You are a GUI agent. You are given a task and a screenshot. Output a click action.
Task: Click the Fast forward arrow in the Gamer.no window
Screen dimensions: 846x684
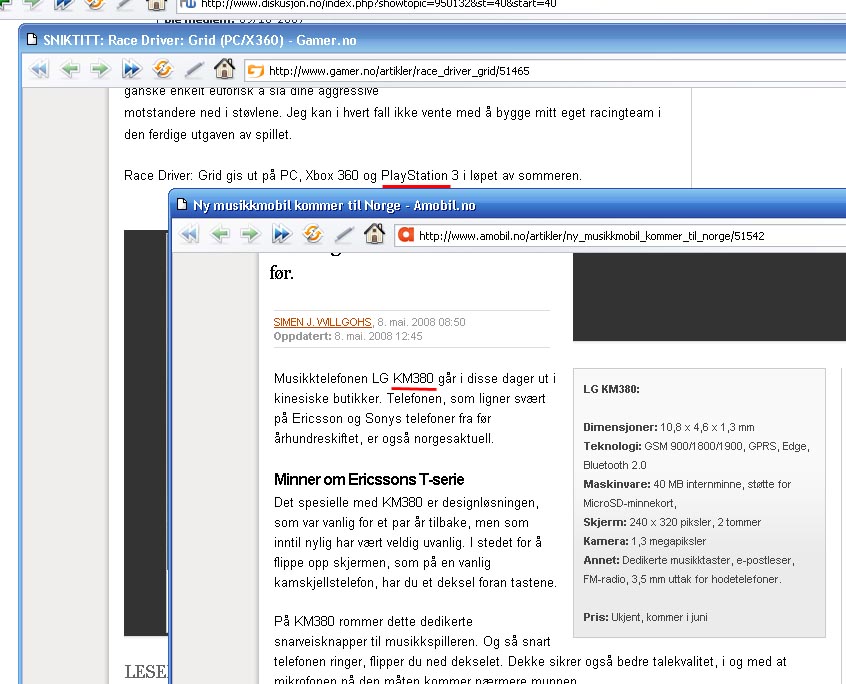[131, 70]
